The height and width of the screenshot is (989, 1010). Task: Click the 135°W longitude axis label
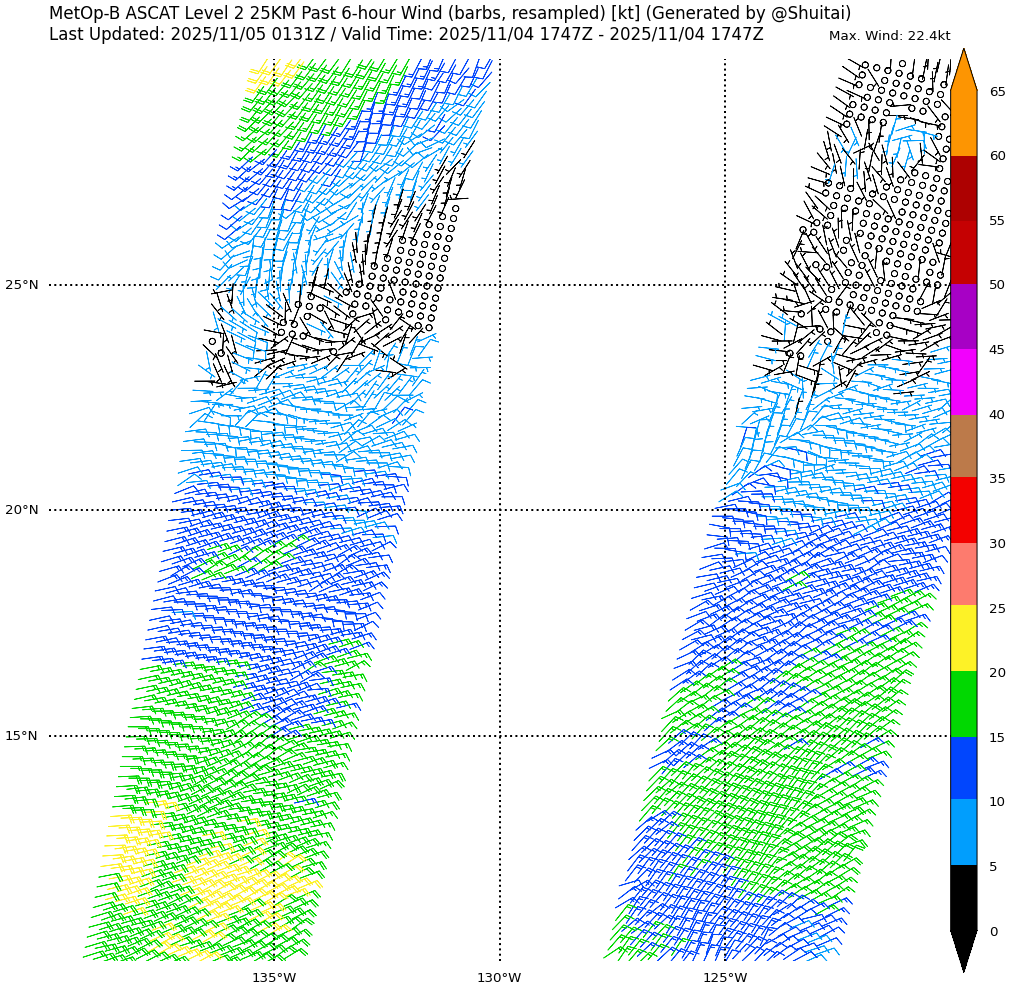click(x=274, y=977)
